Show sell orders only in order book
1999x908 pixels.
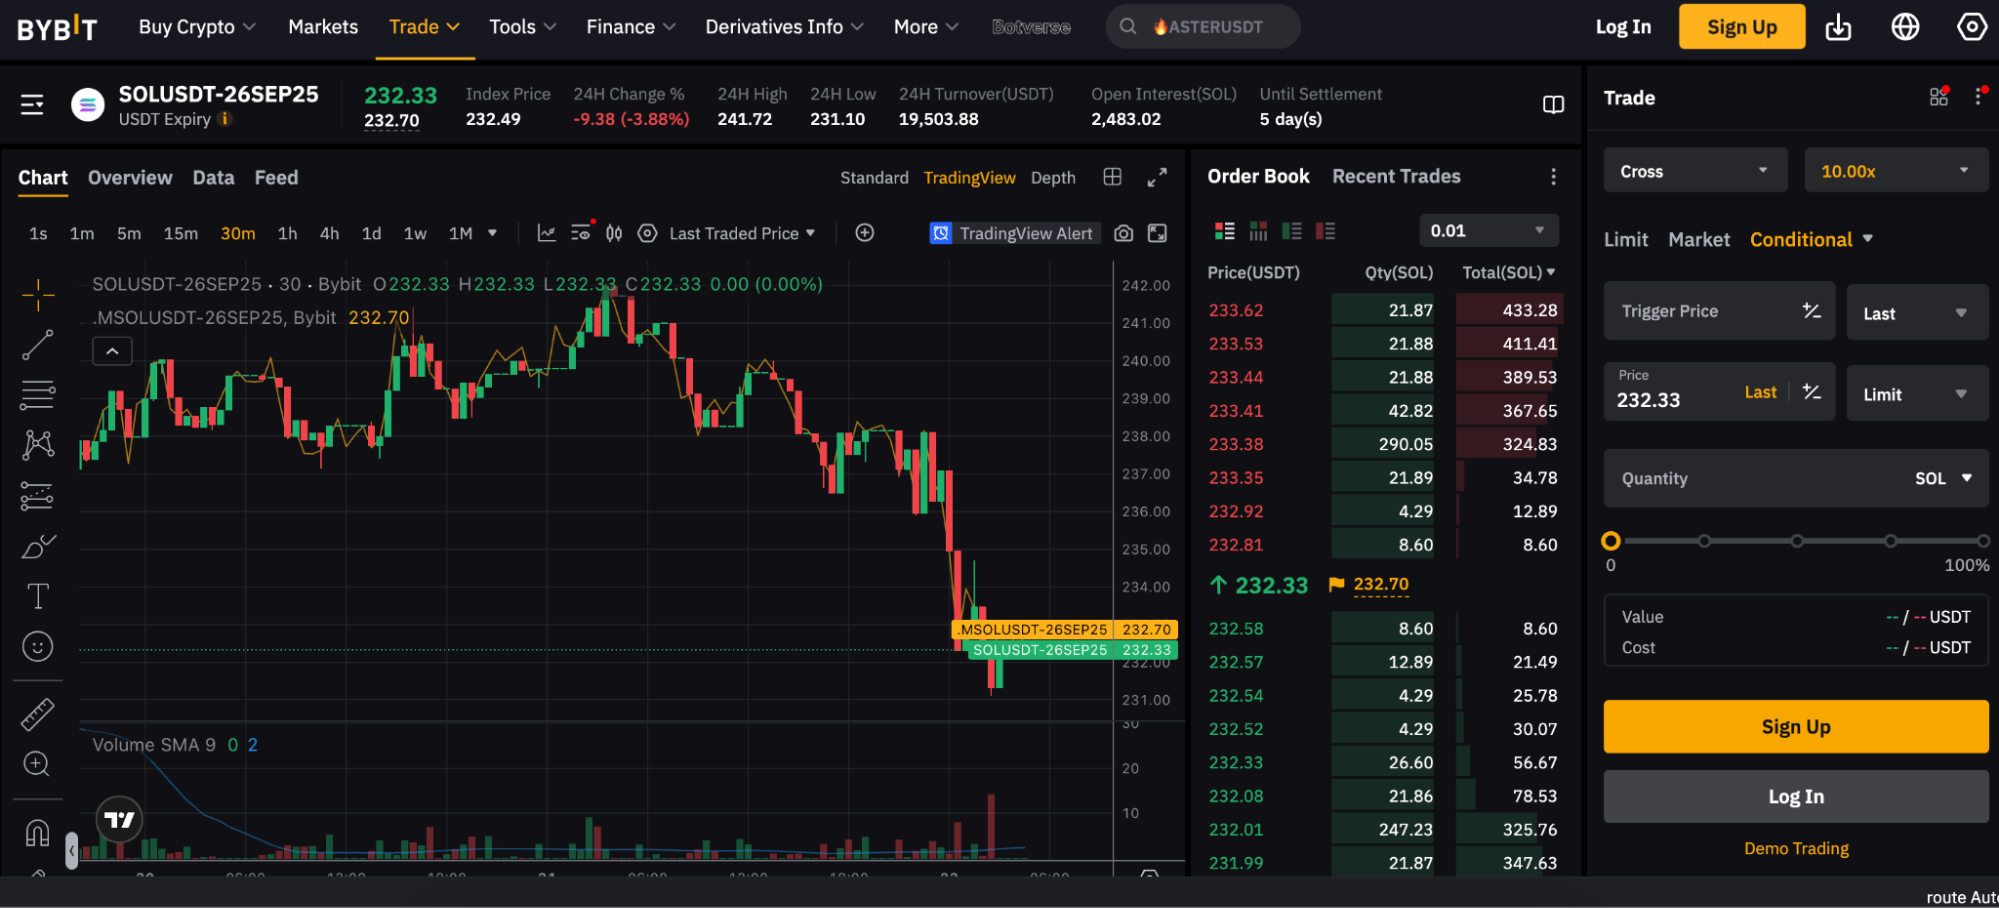pyautogui.click(x=1326, y=231)
